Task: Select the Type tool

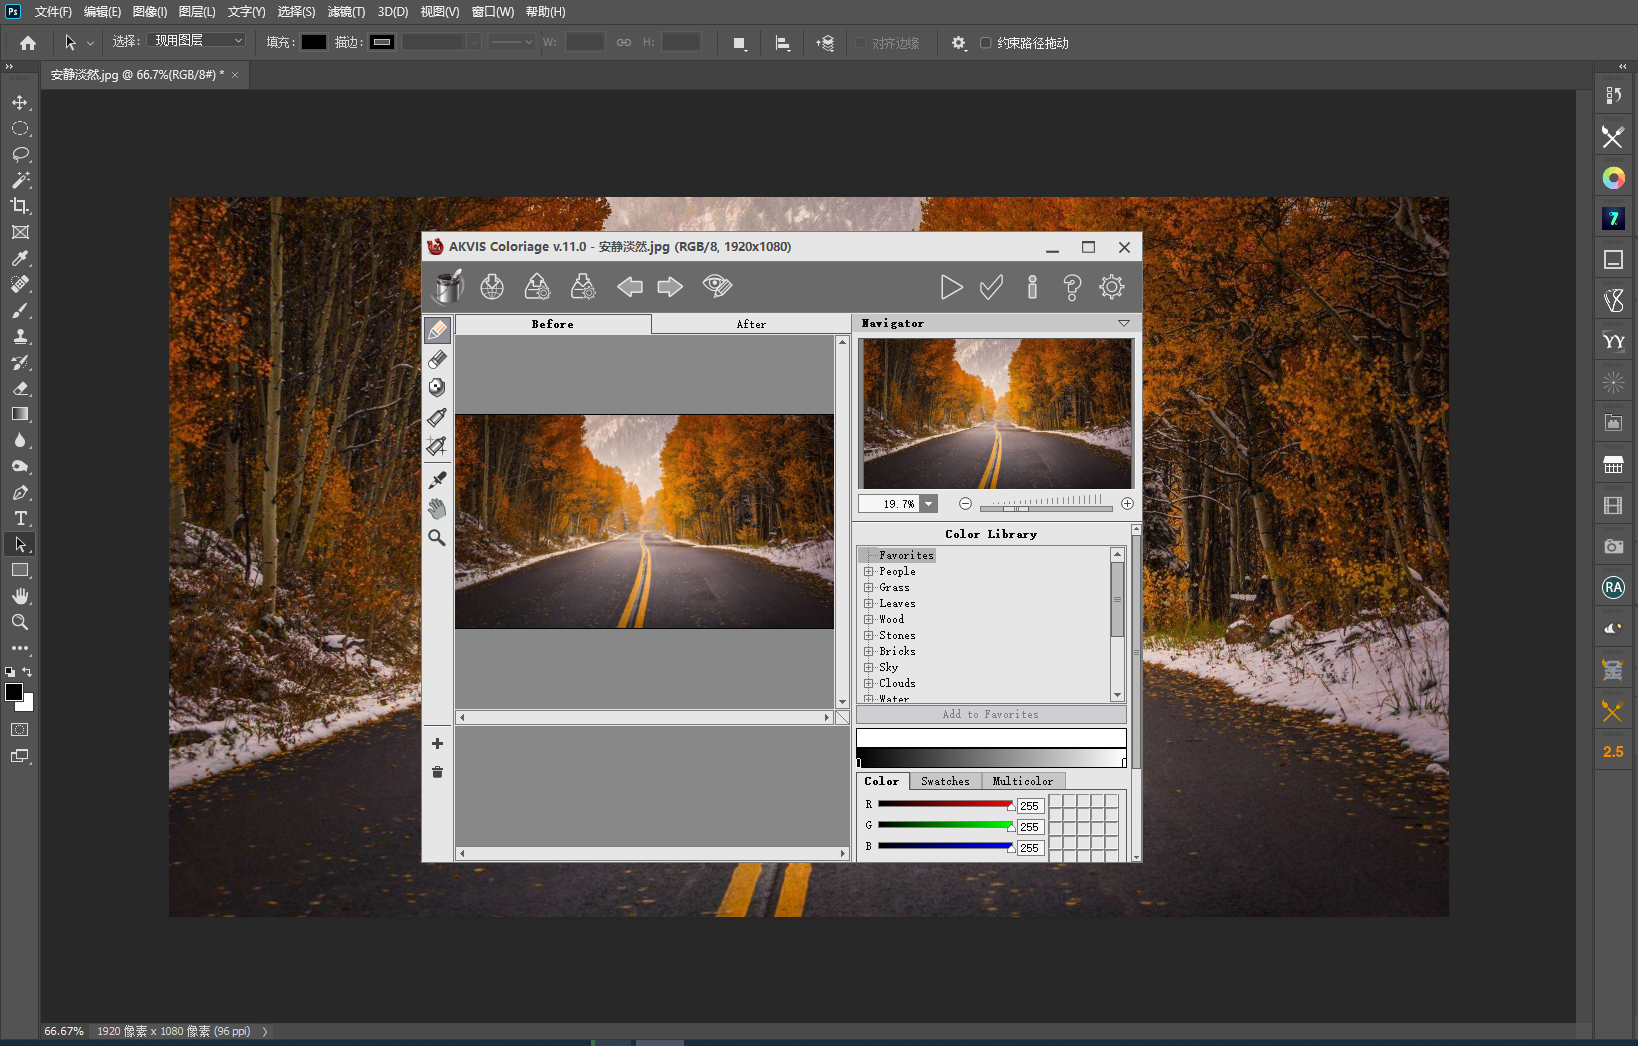Action: 20,518
